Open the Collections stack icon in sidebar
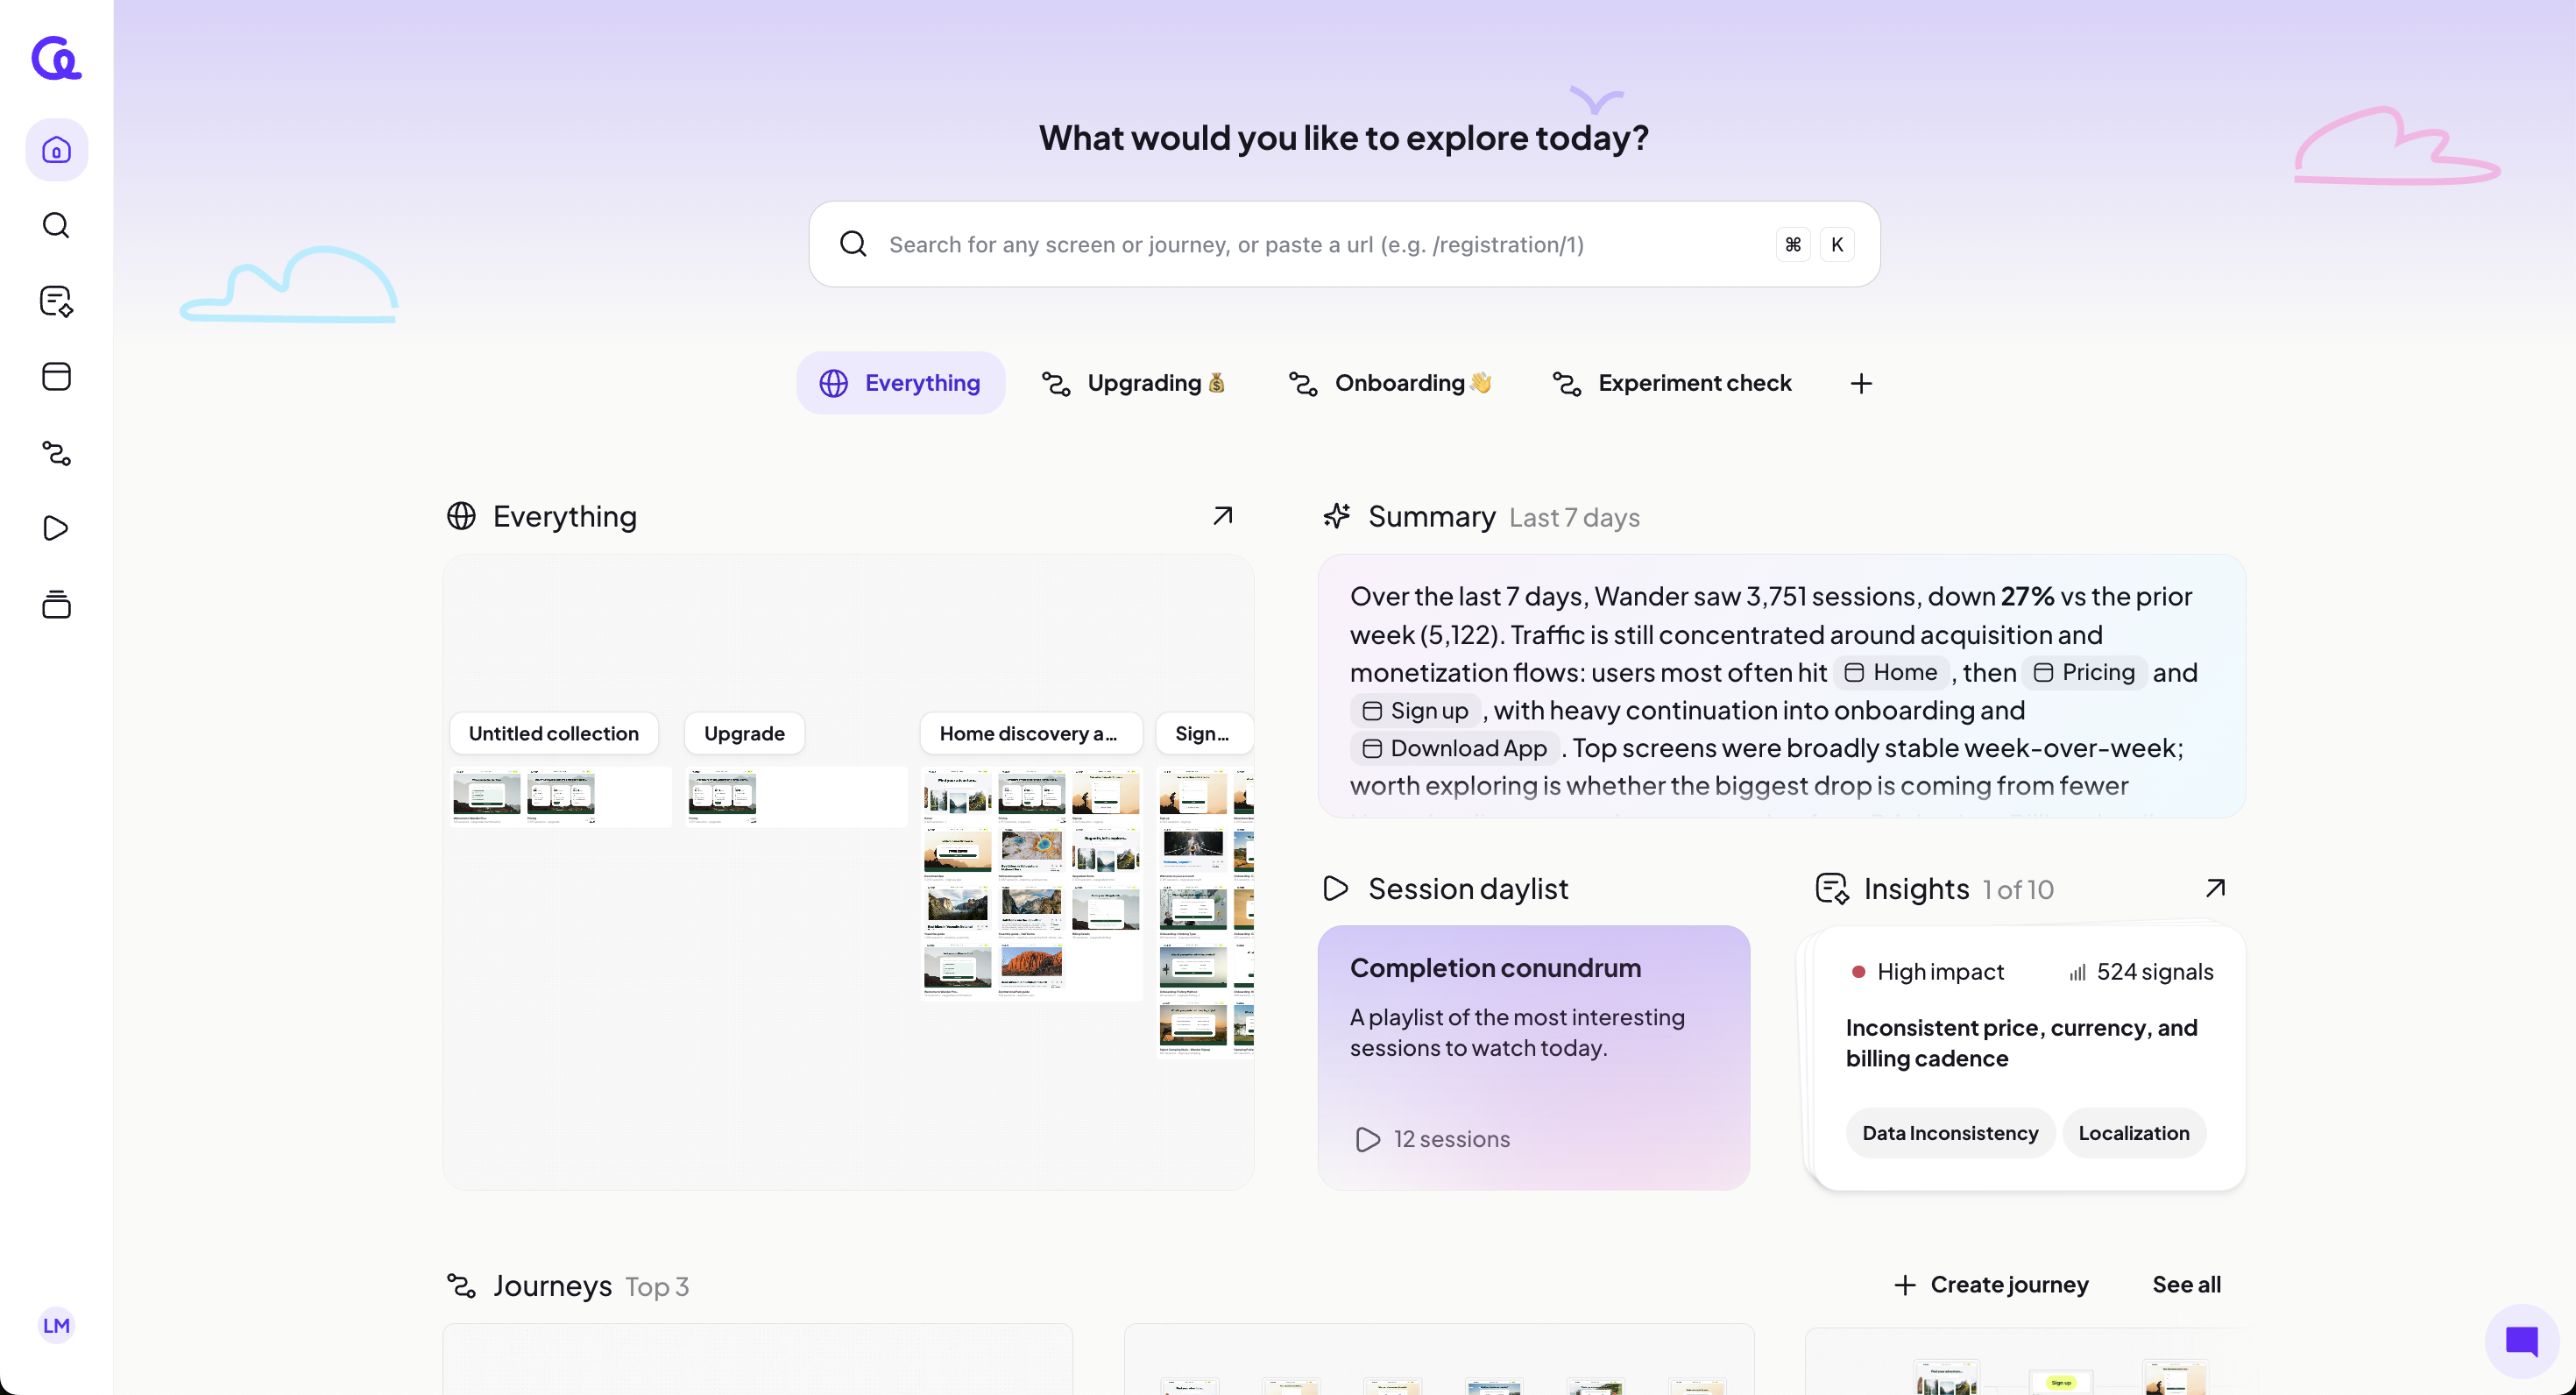The height and width of the screenshot is (1395, 2576). coord(56,604)
